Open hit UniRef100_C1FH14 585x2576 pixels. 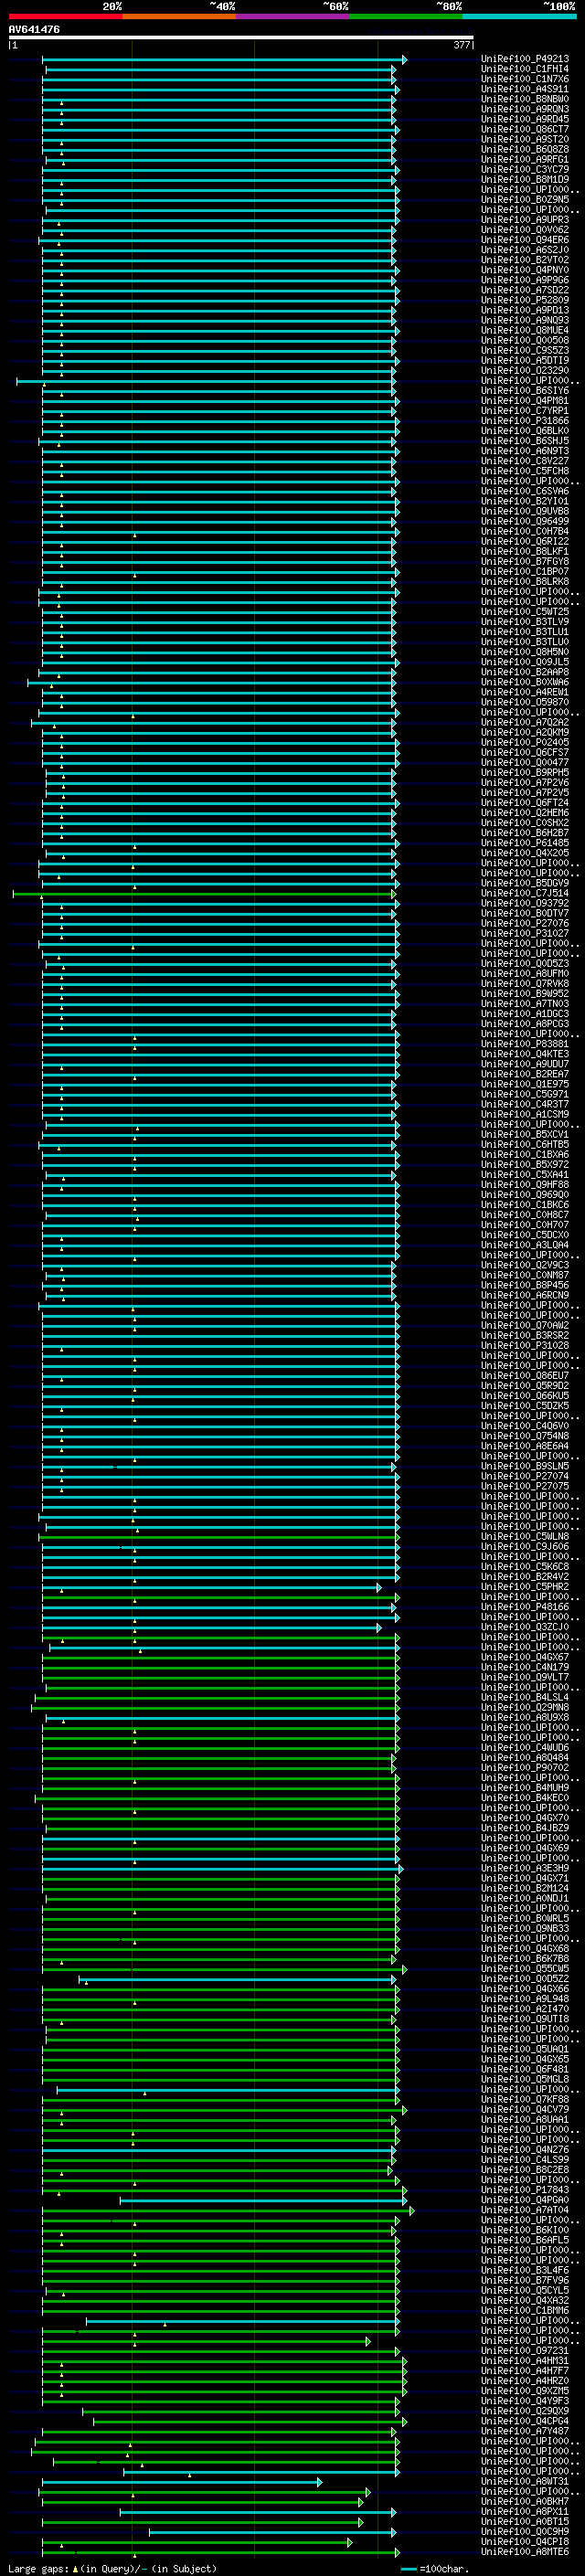point(525,69)
